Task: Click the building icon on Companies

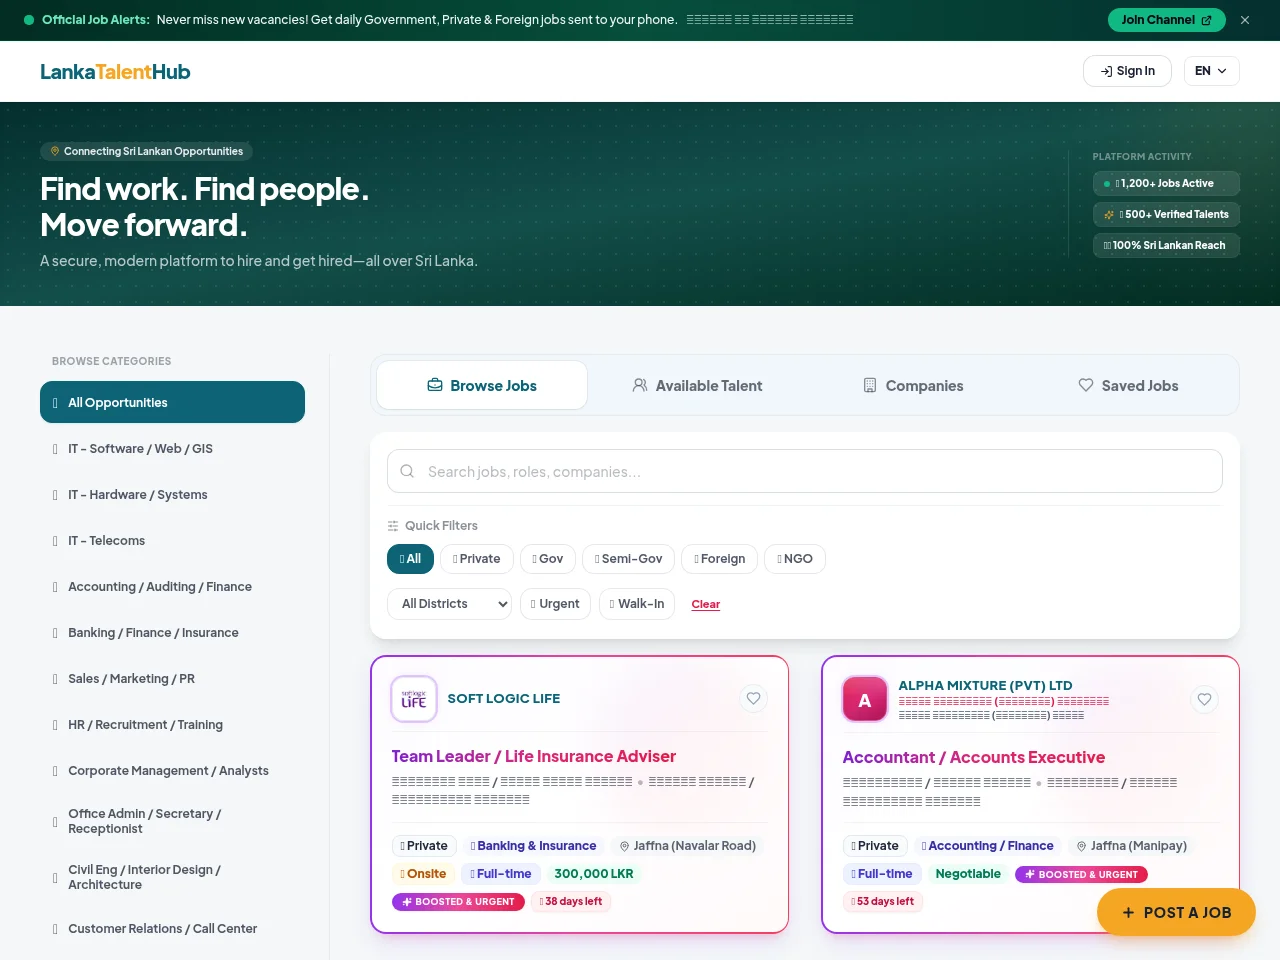Action: tap(870, 385)
